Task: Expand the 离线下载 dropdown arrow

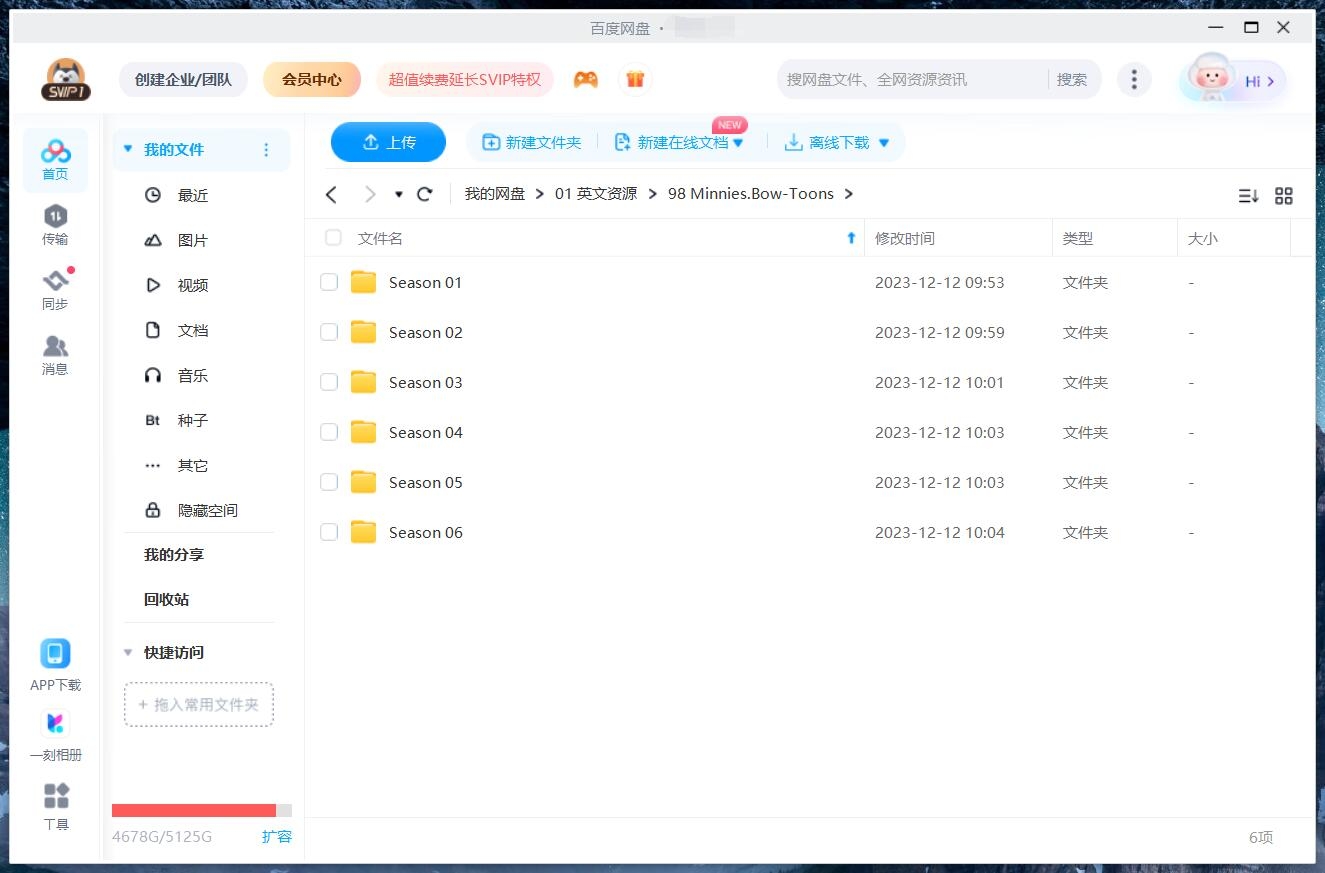Action: (884, 143)
